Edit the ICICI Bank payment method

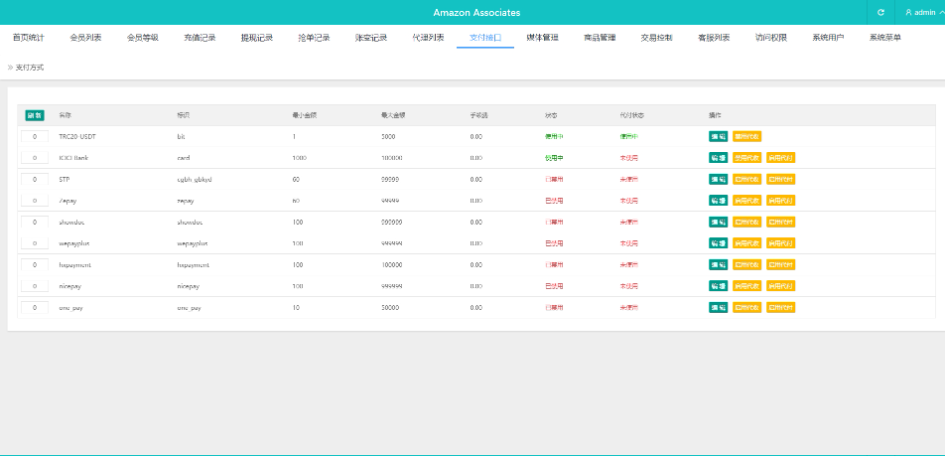coord(718,158)
